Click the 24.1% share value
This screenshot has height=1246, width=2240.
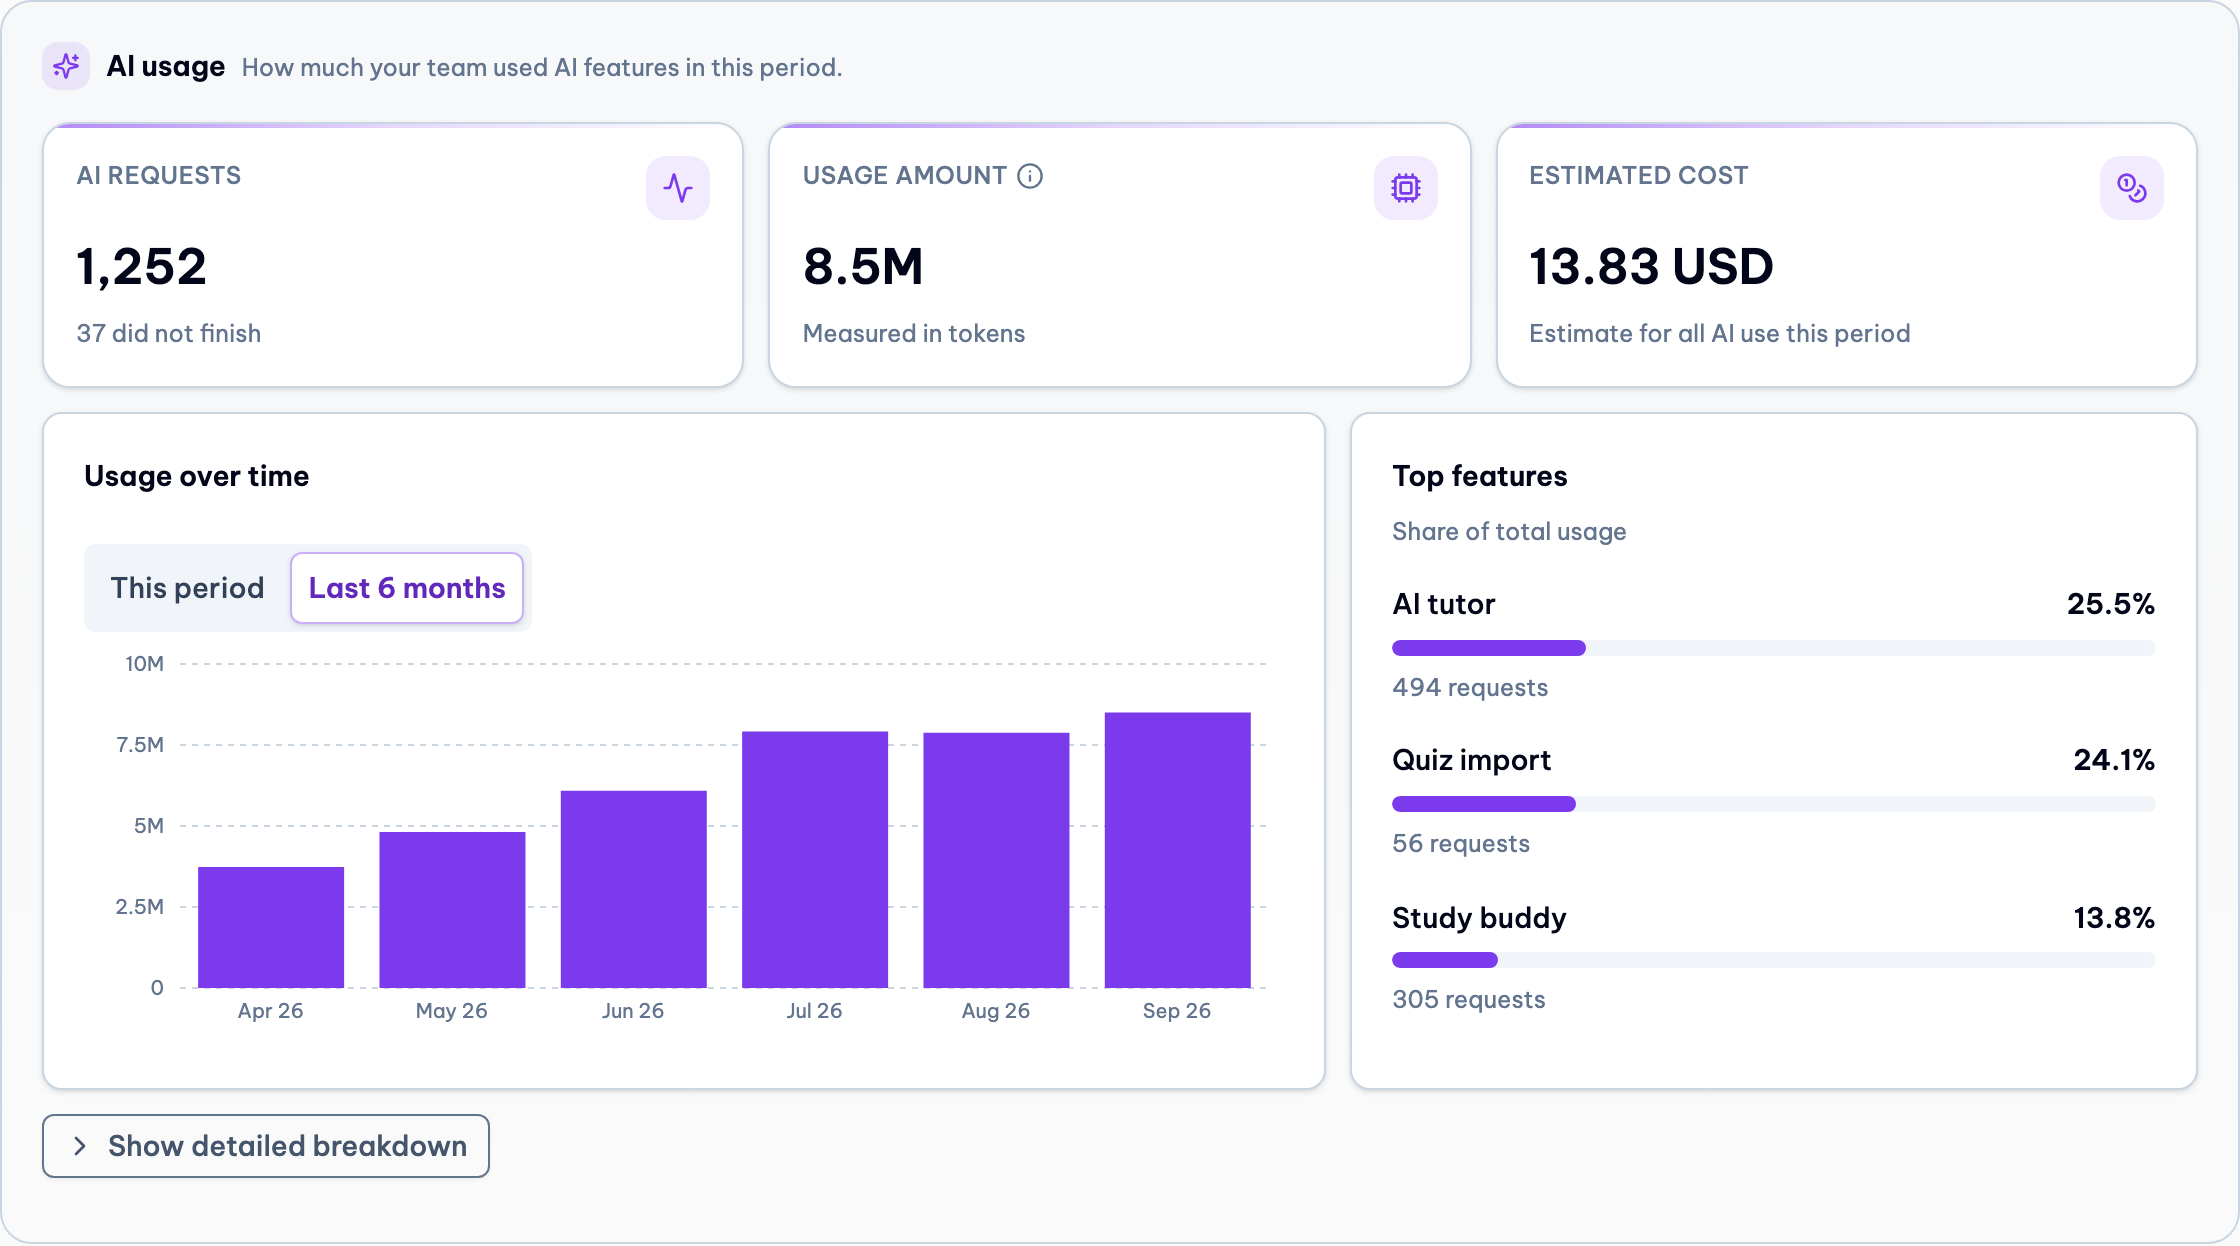[x=2114, y=760]
